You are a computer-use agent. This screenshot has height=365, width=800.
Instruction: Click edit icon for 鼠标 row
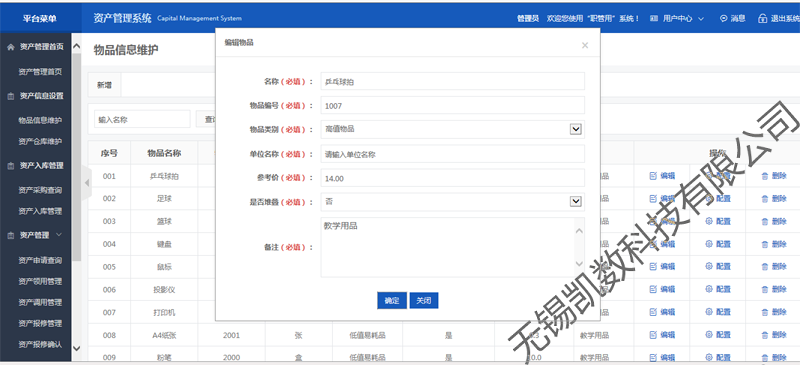[653, 266]
